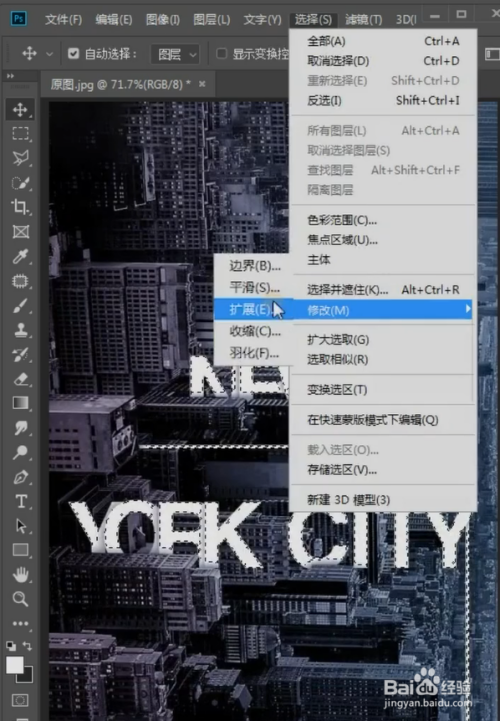500x721 pixels.
Task: Open the 图层(L) menu
Action: (x=212, y=19)
